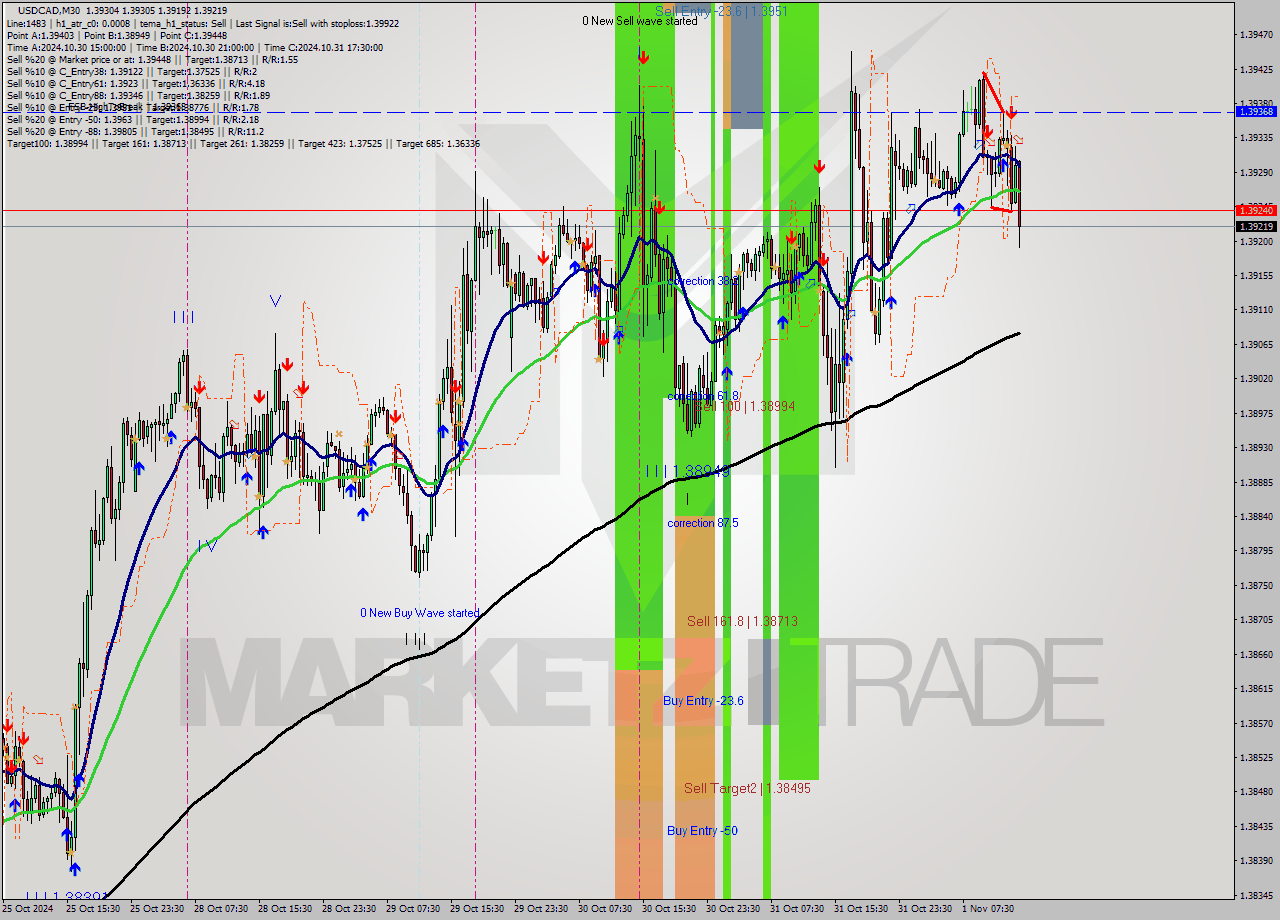Click the 'Sell %10 @ C_Entry61' line
The width and height of the screenshot is (1280, 920).
tap(135, 83)
